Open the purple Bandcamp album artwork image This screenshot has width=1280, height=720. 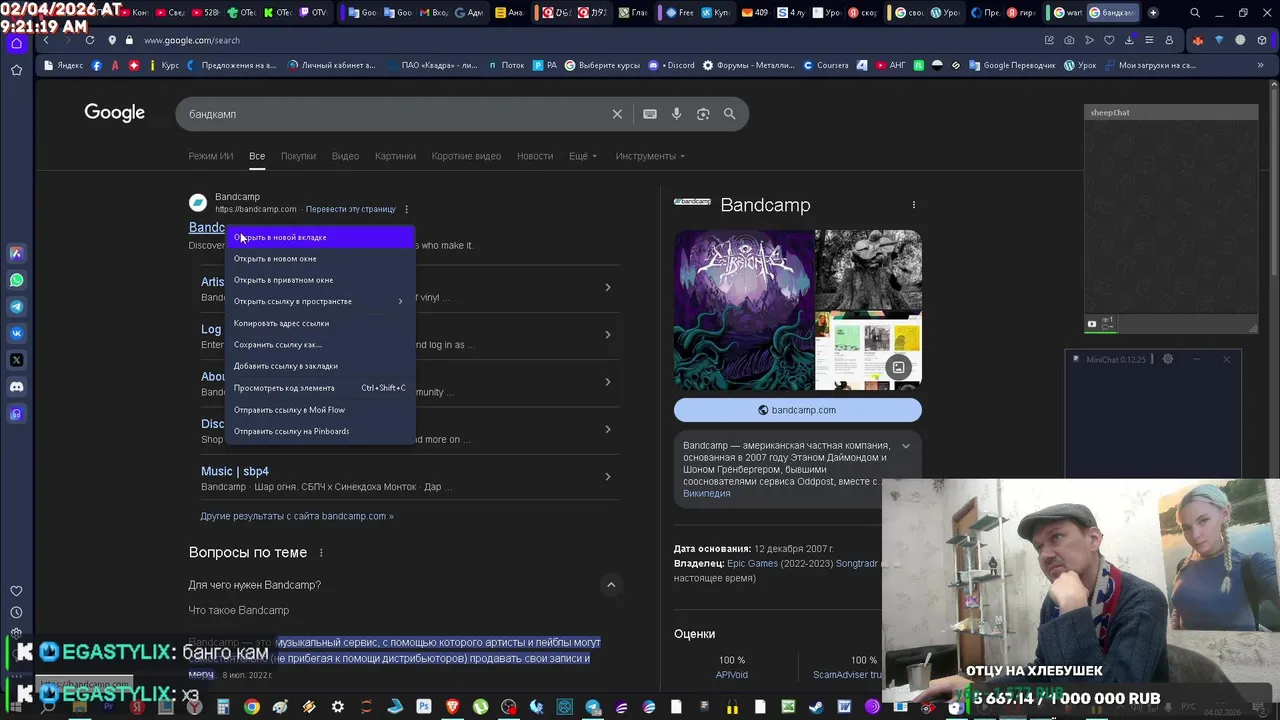point(744,310)
